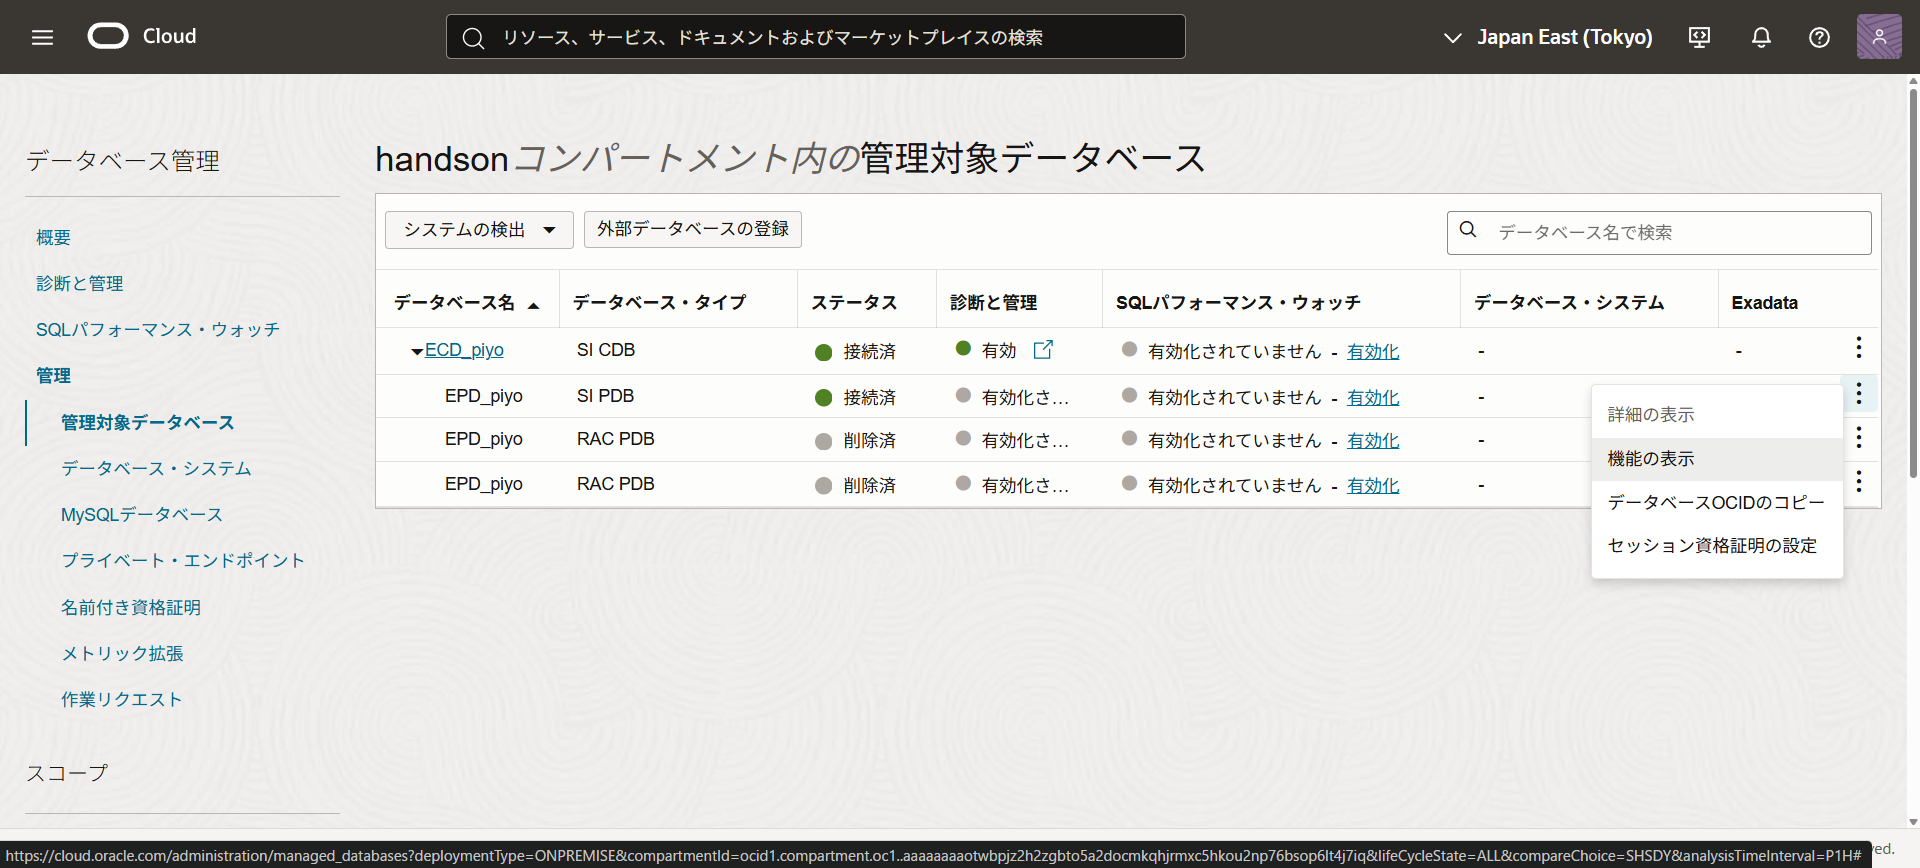Click the ステータス column header
Screen dimensions: 1920x868
[x=854, y=303]
